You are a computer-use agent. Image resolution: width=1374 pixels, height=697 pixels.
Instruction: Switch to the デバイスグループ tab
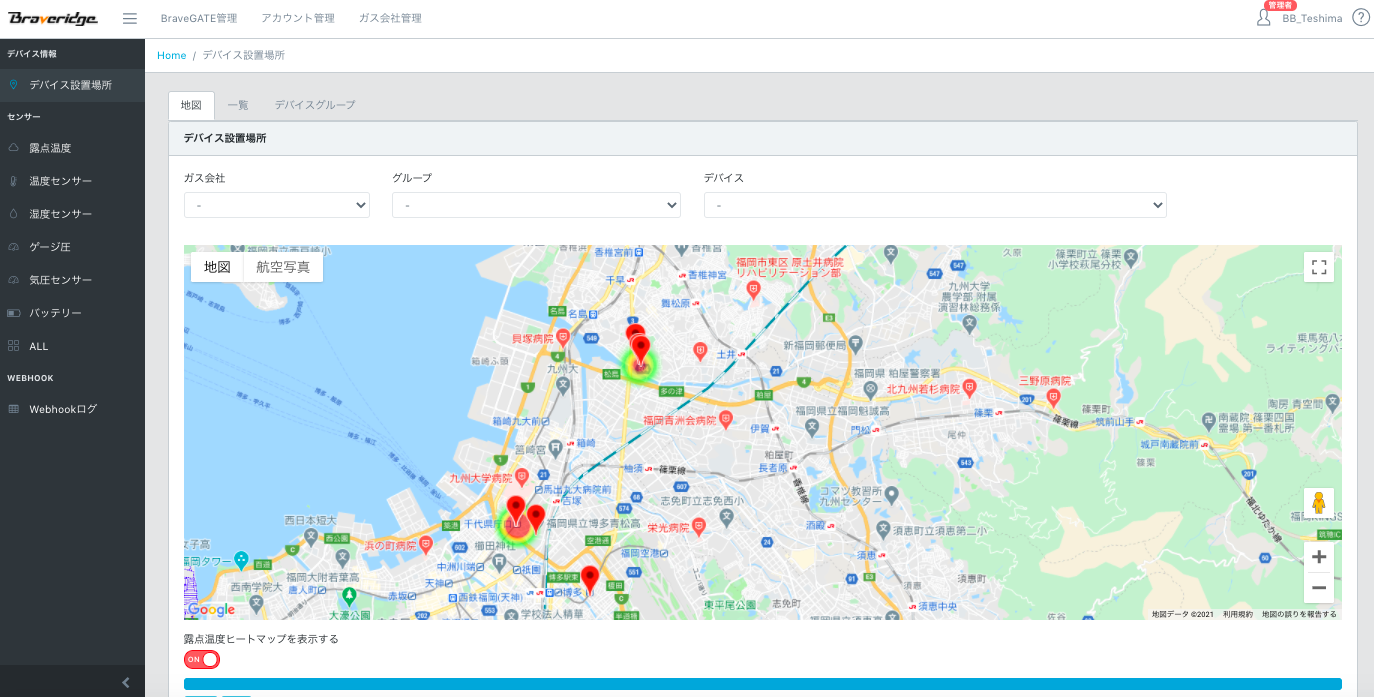tap(315, 105)
